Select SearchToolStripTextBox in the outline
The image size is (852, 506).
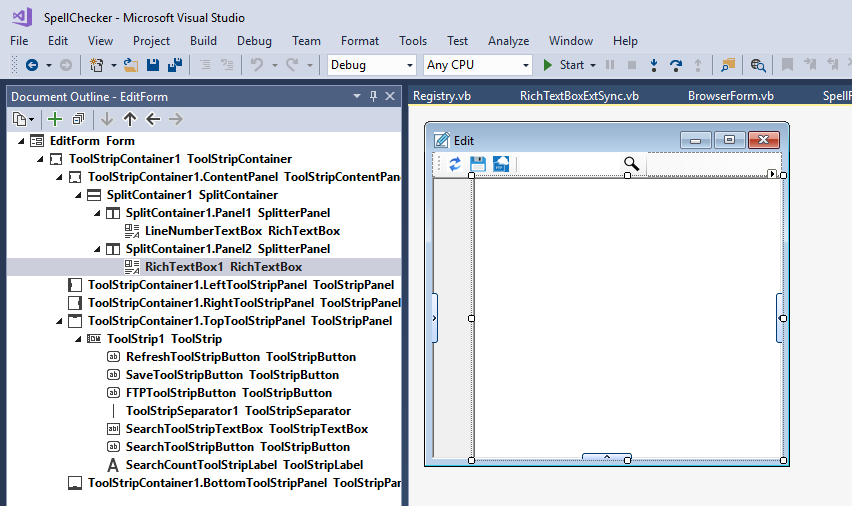(x=247, y=429)
